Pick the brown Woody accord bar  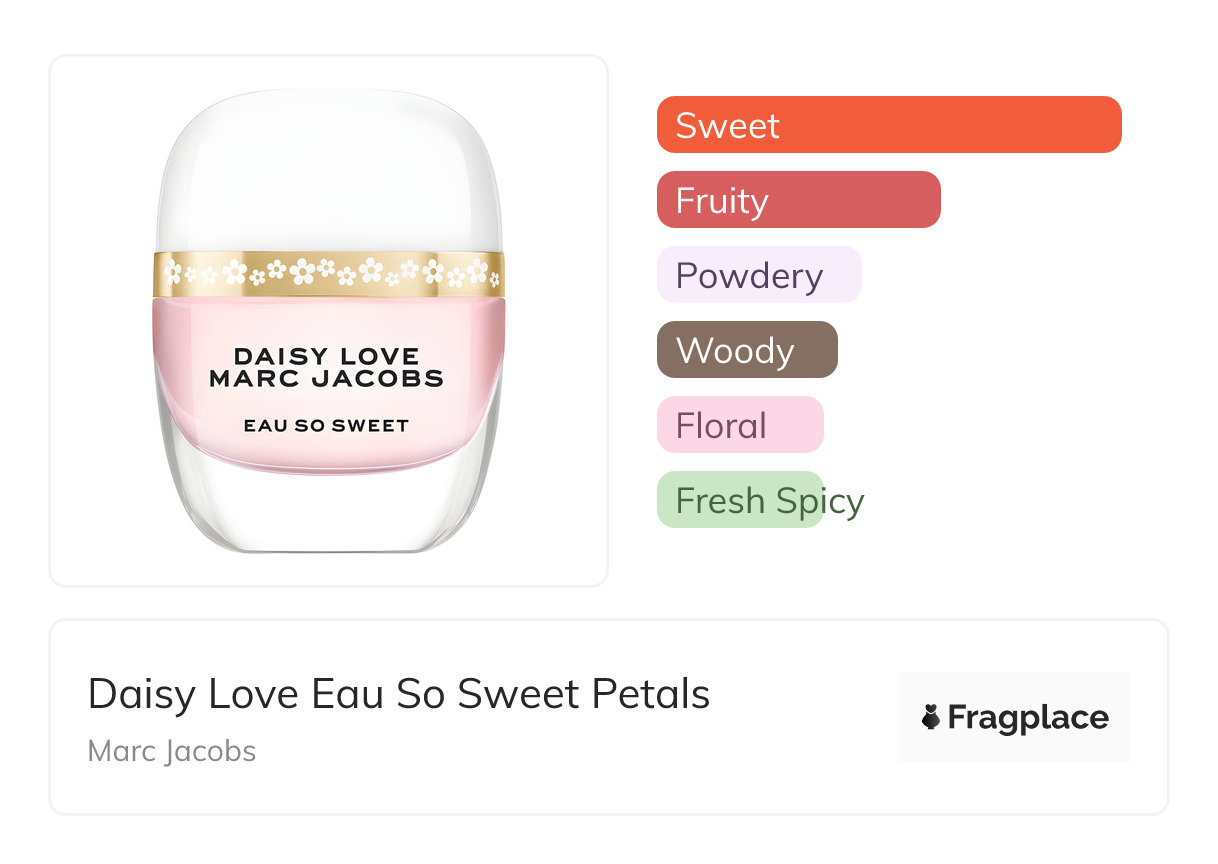point(746,350)
